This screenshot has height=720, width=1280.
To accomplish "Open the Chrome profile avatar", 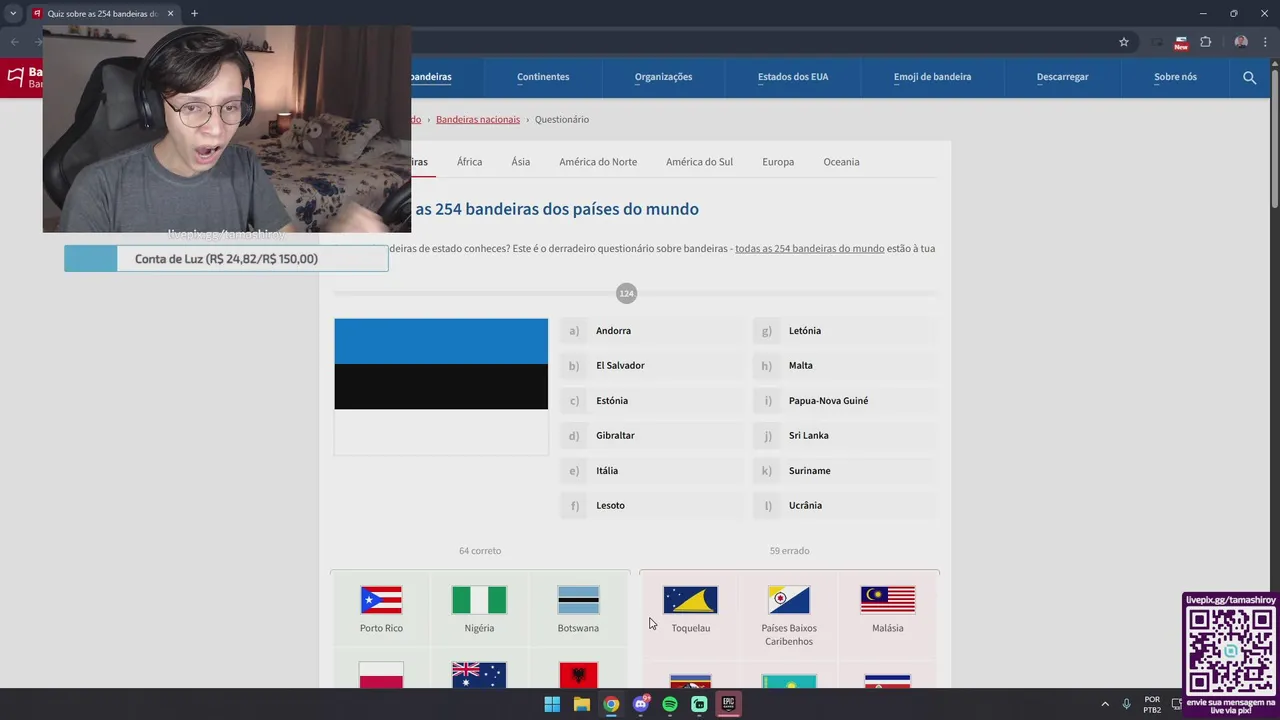I will [1241, 42].
